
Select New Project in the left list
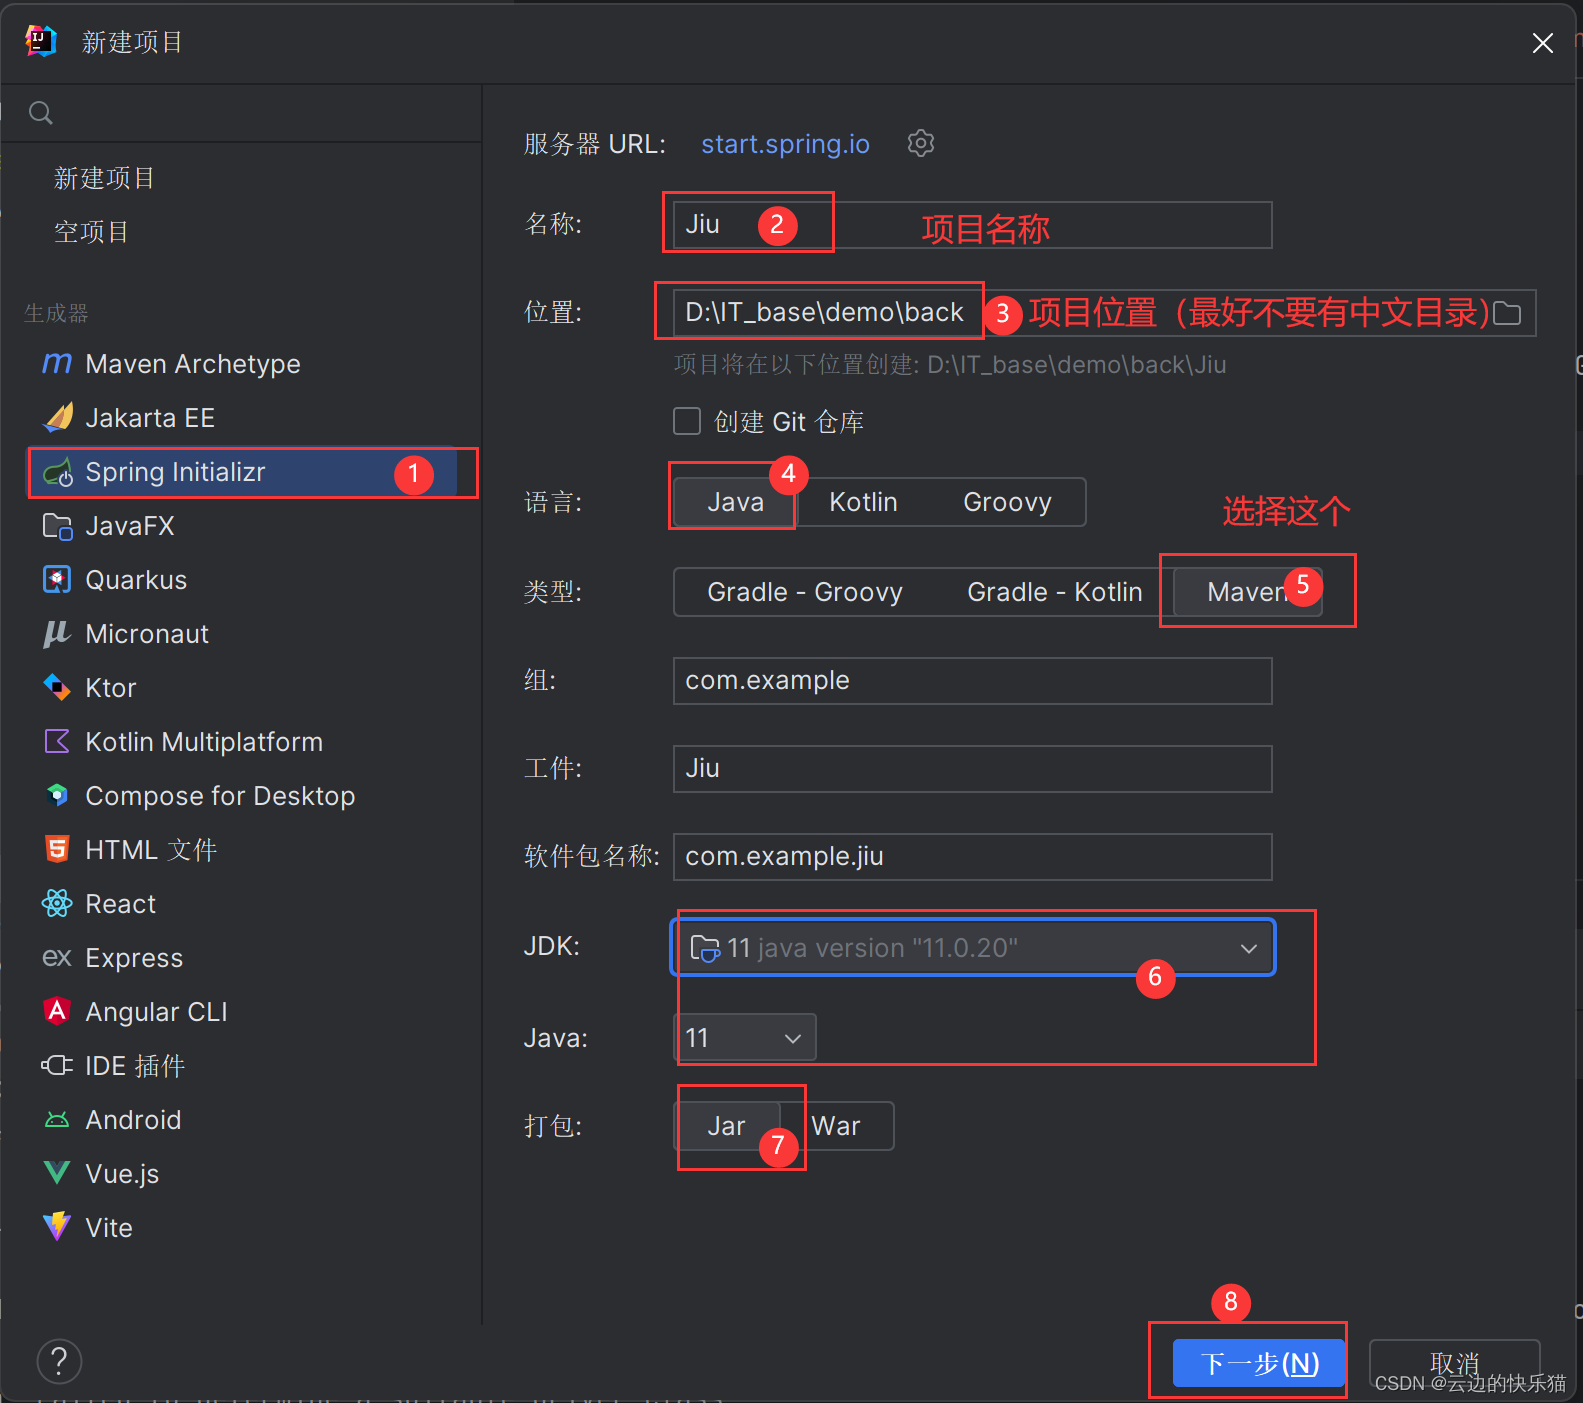coord(105,178)
